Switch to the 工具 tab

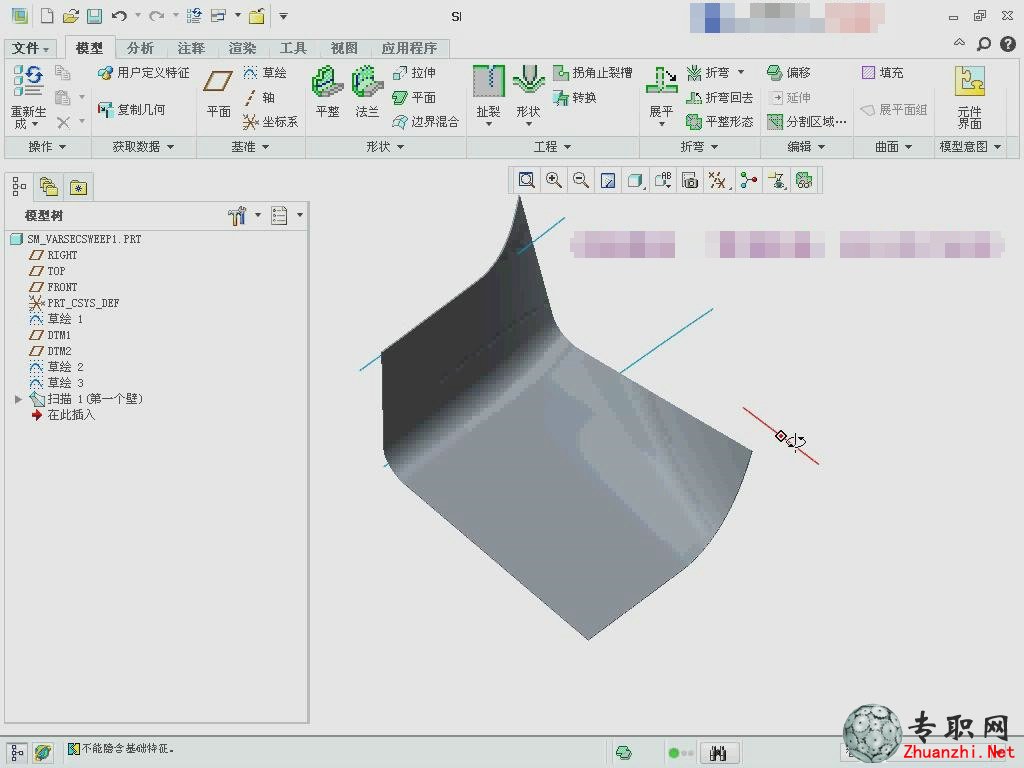tap(293, 48)
